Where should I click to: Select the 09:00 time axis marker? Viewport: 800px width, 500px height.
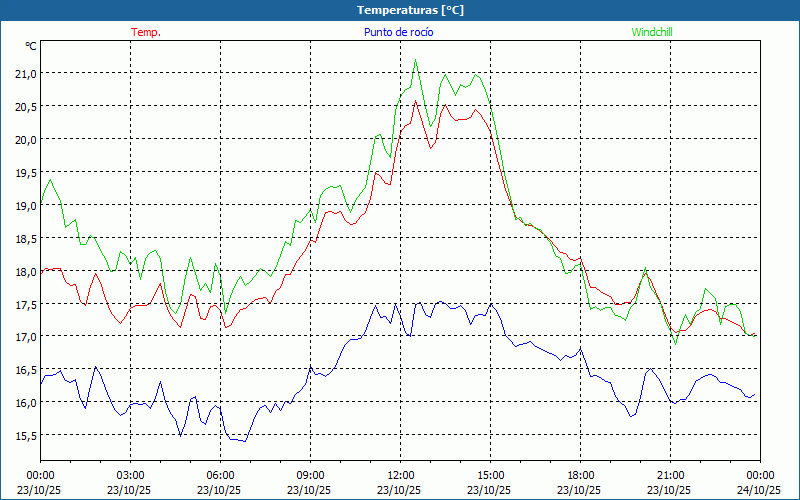(310, 475)
